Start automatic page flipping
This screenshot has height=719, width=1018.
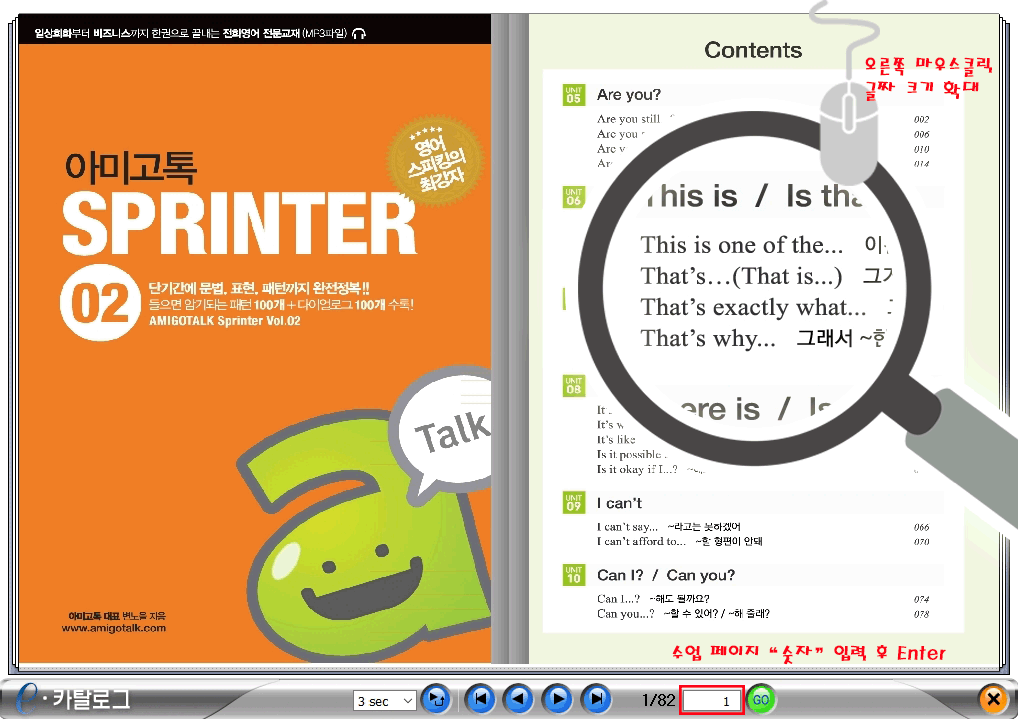(436, 700)
